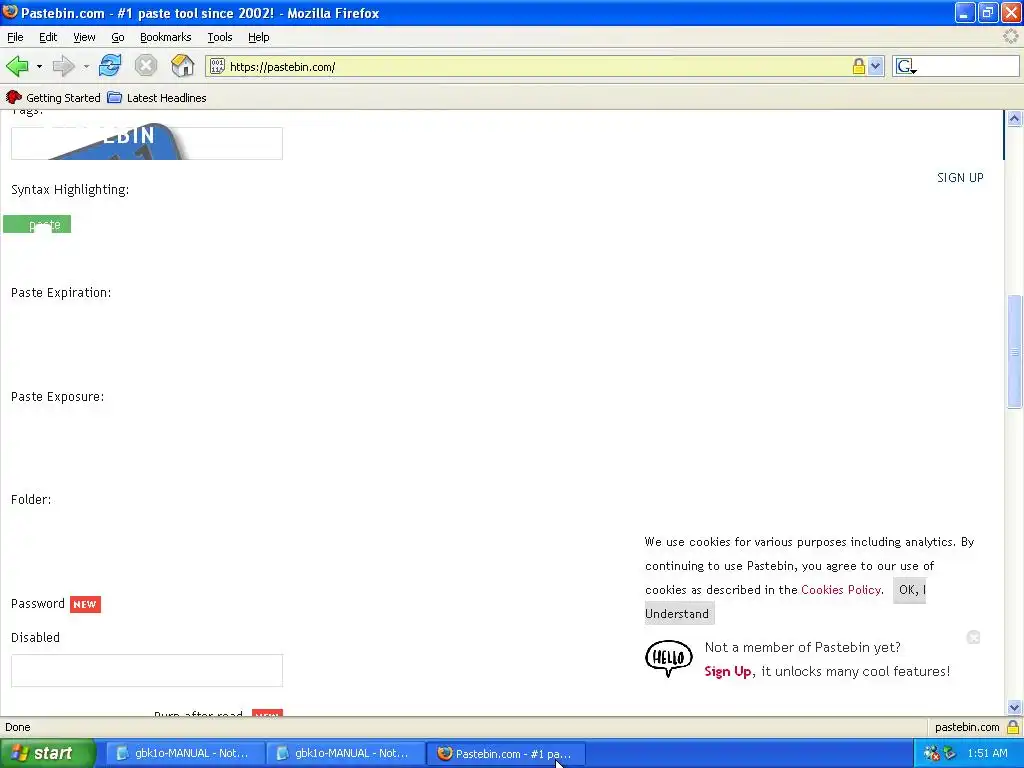1024x768 pixels.
Task: Open the Help menu
Action: (x=259, y=37)
